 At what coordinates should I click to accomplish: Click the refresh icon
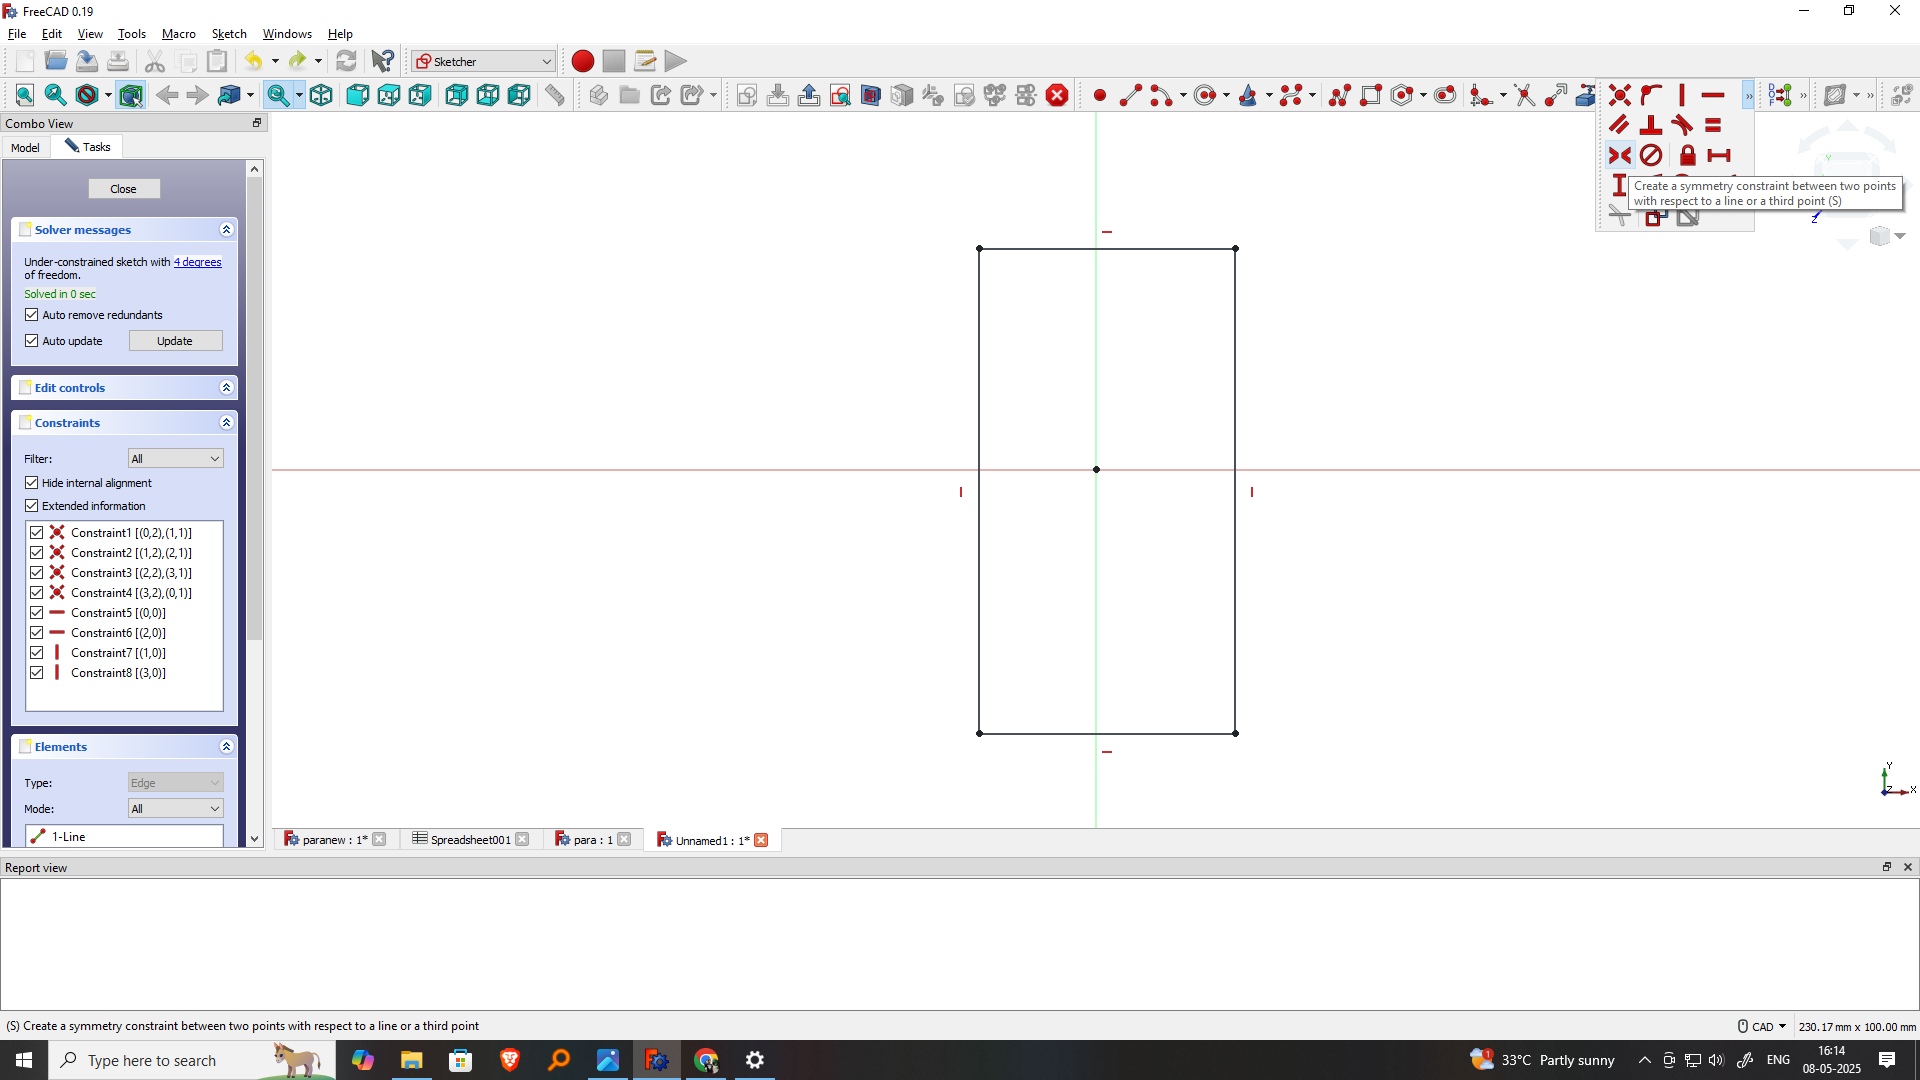[346, 61]
